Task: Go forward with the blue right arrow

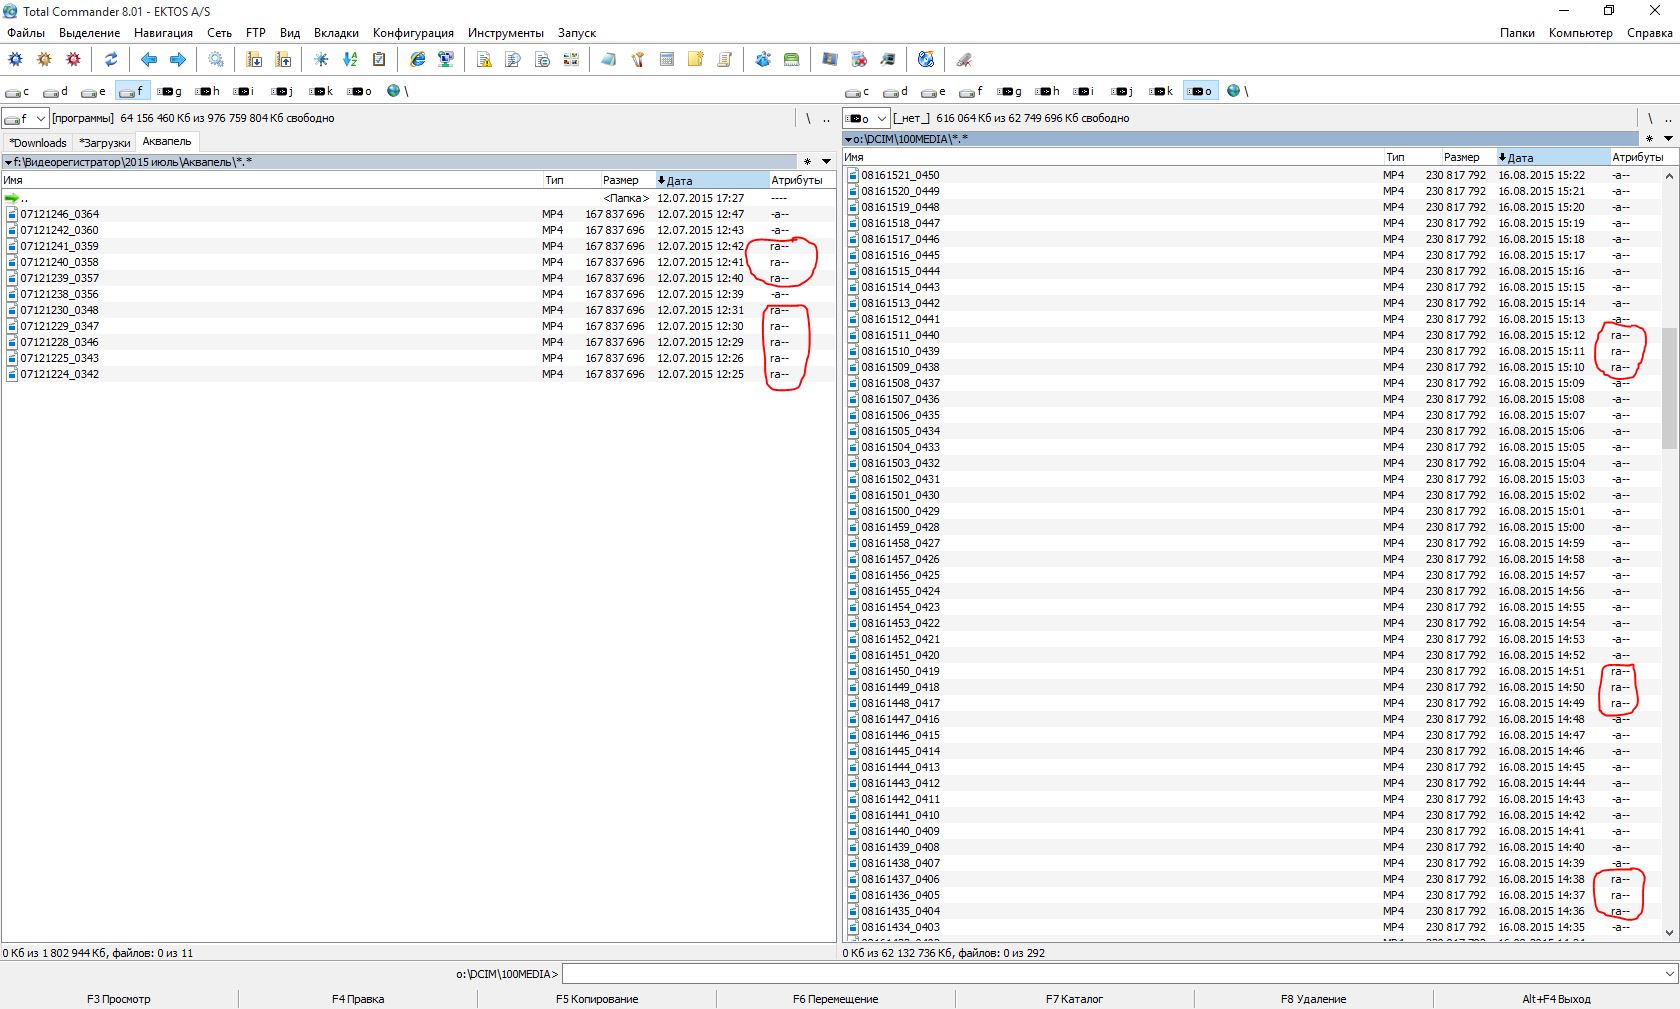Action: click(x=178, y=60)
